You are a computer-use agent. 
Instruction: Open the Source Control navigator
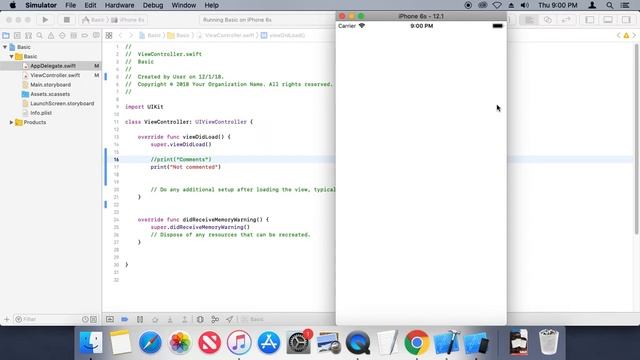click(17, 36)
